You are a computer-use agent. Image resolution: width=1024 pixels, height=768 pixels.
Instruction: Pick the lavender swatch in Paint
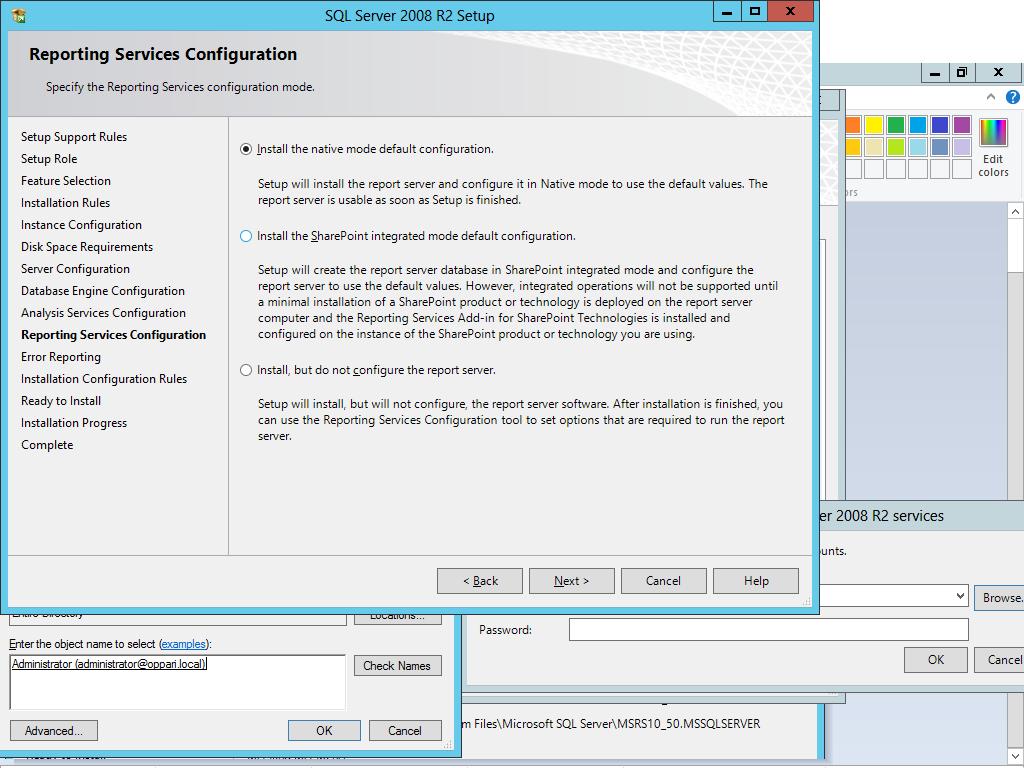point(962,146)
